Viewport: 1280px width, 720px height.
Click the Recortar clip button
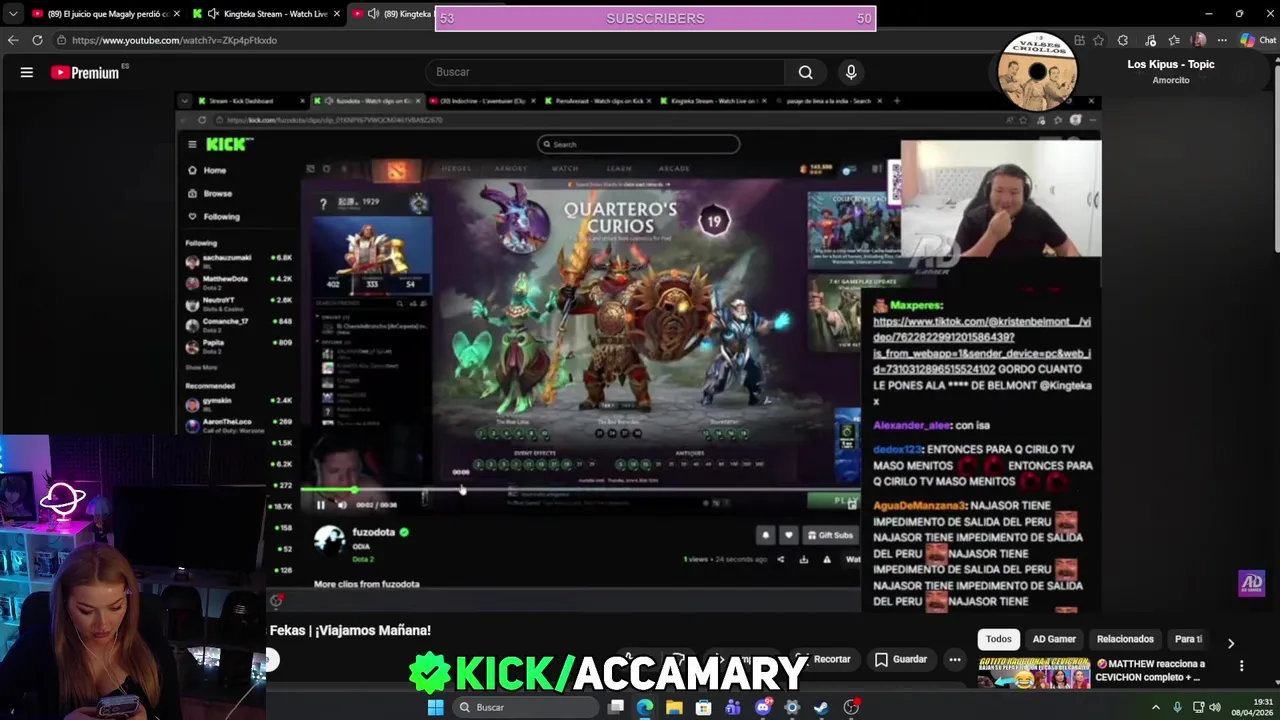click(826, 659)
